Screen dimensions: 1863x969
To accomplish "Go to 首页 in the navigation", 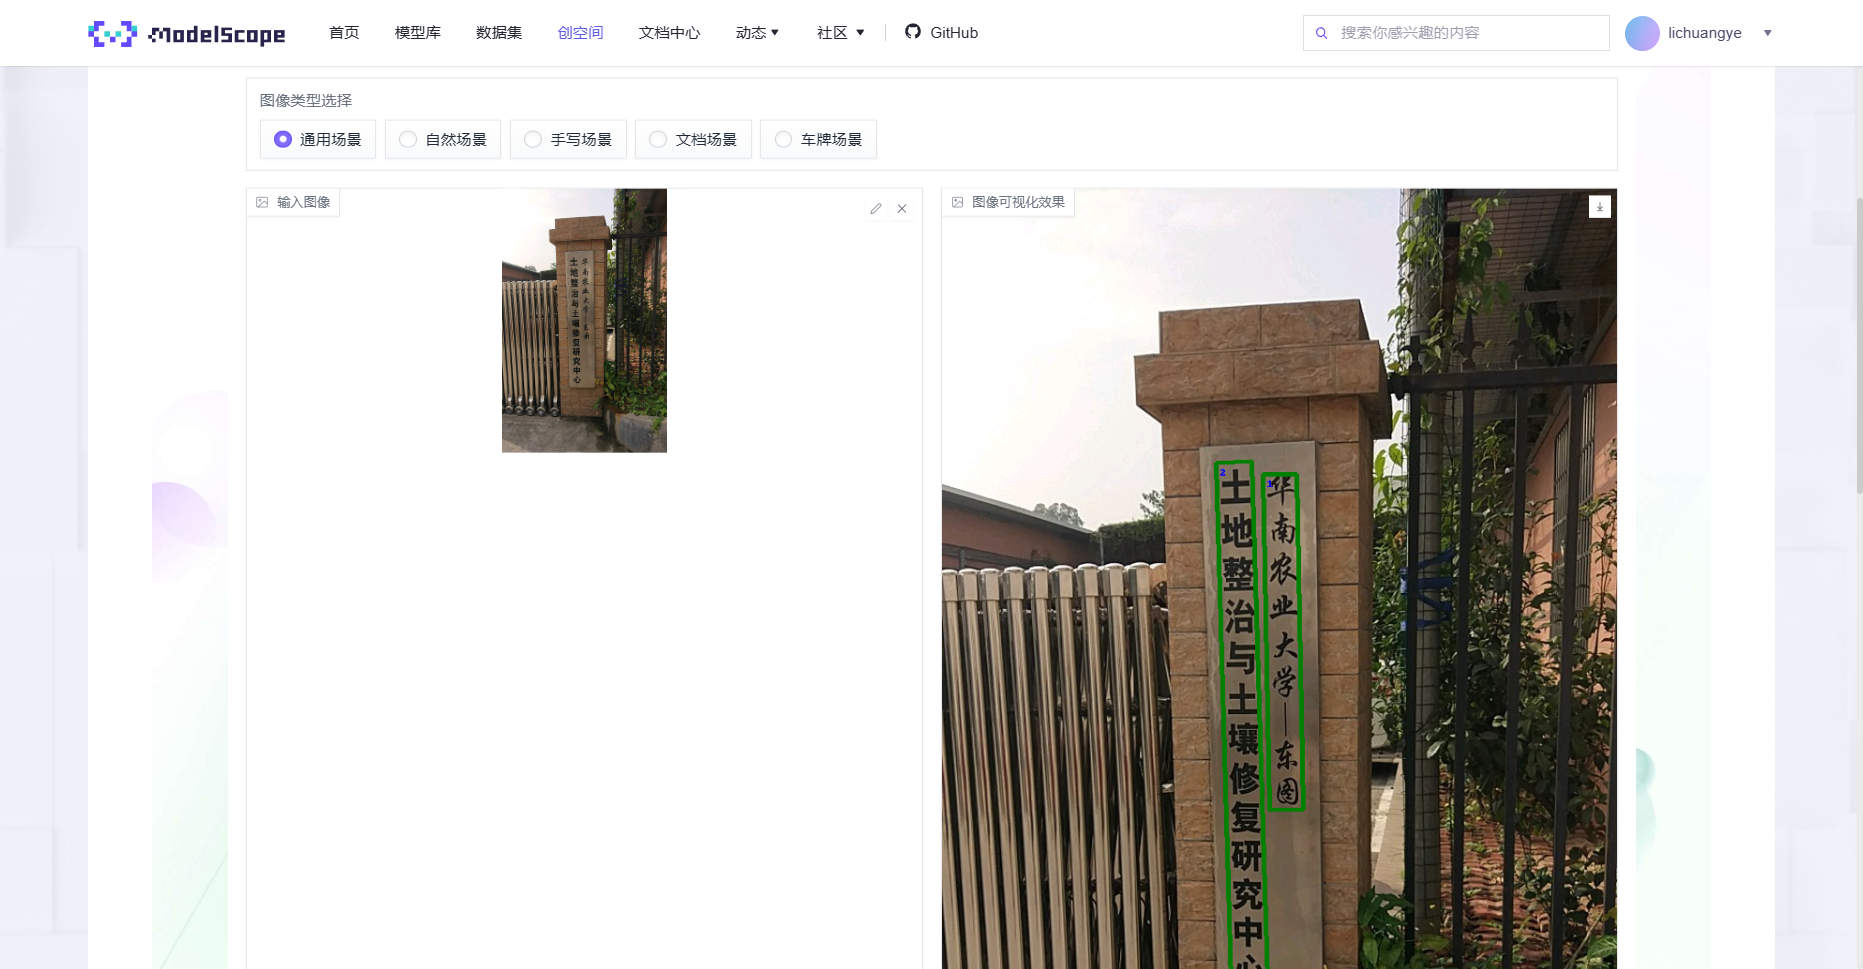I will point(344,33).
